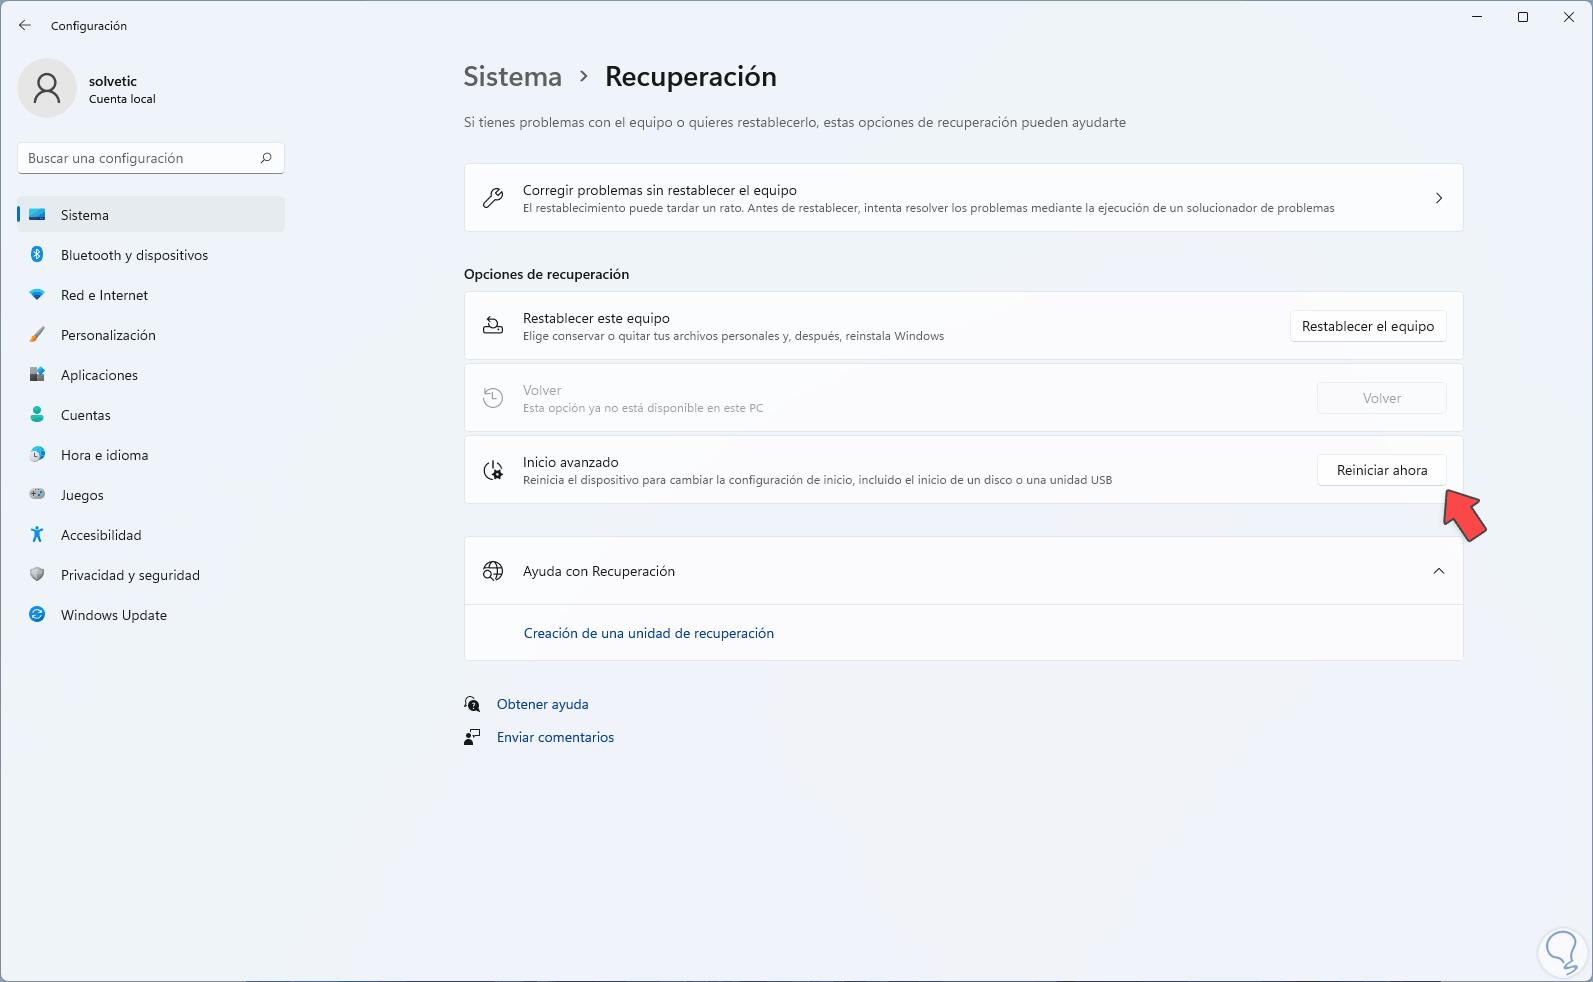Open Windows Update section
Image resolution: width=1593 pixels, height=982 pixels.
point(113,615)
